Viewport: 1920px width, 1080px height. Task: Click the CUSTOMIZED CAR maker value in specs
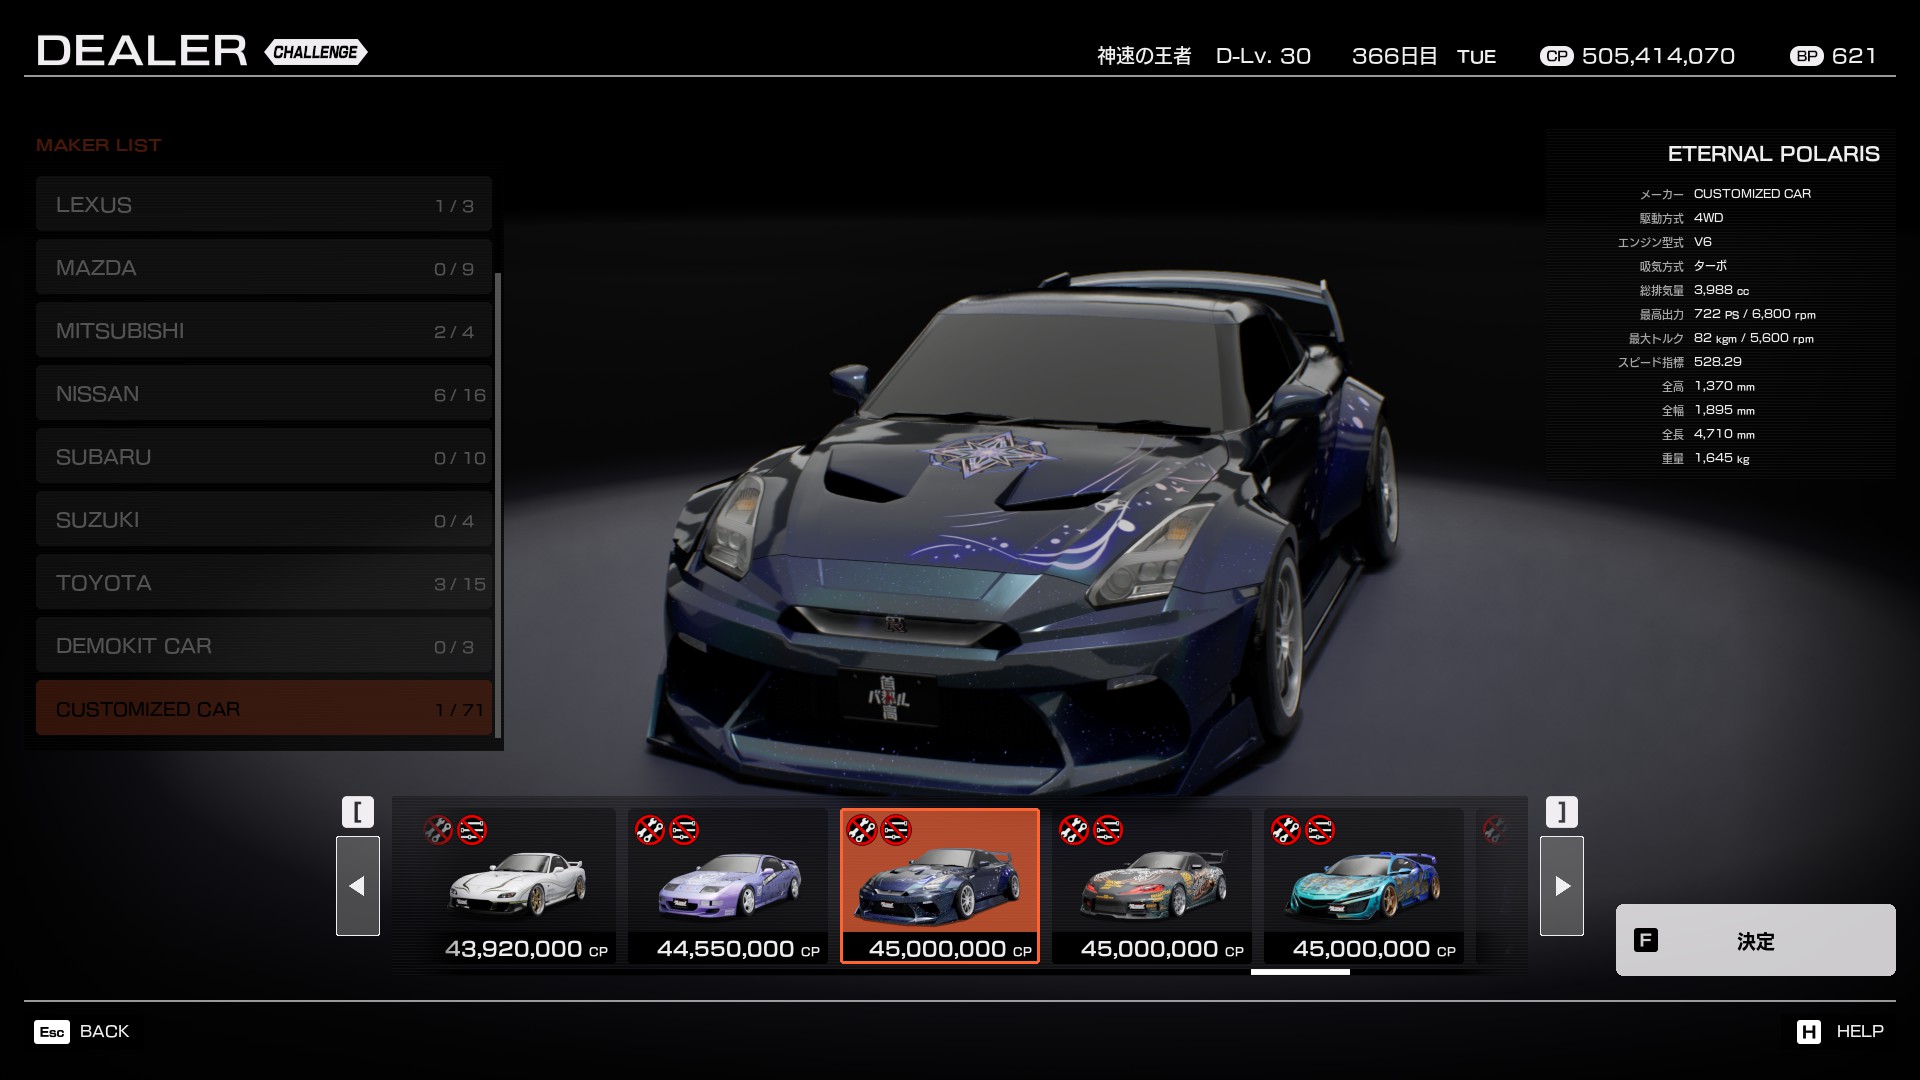pos(1752,194)
